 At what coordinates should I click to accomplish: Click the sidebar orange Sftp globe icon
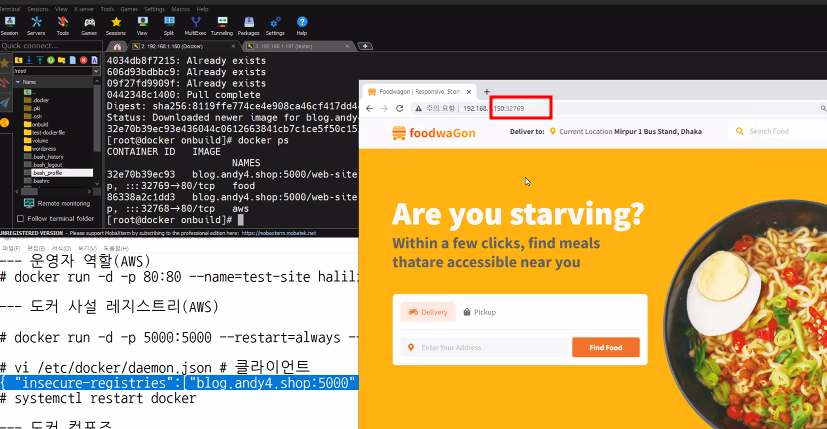click(5, 123)
